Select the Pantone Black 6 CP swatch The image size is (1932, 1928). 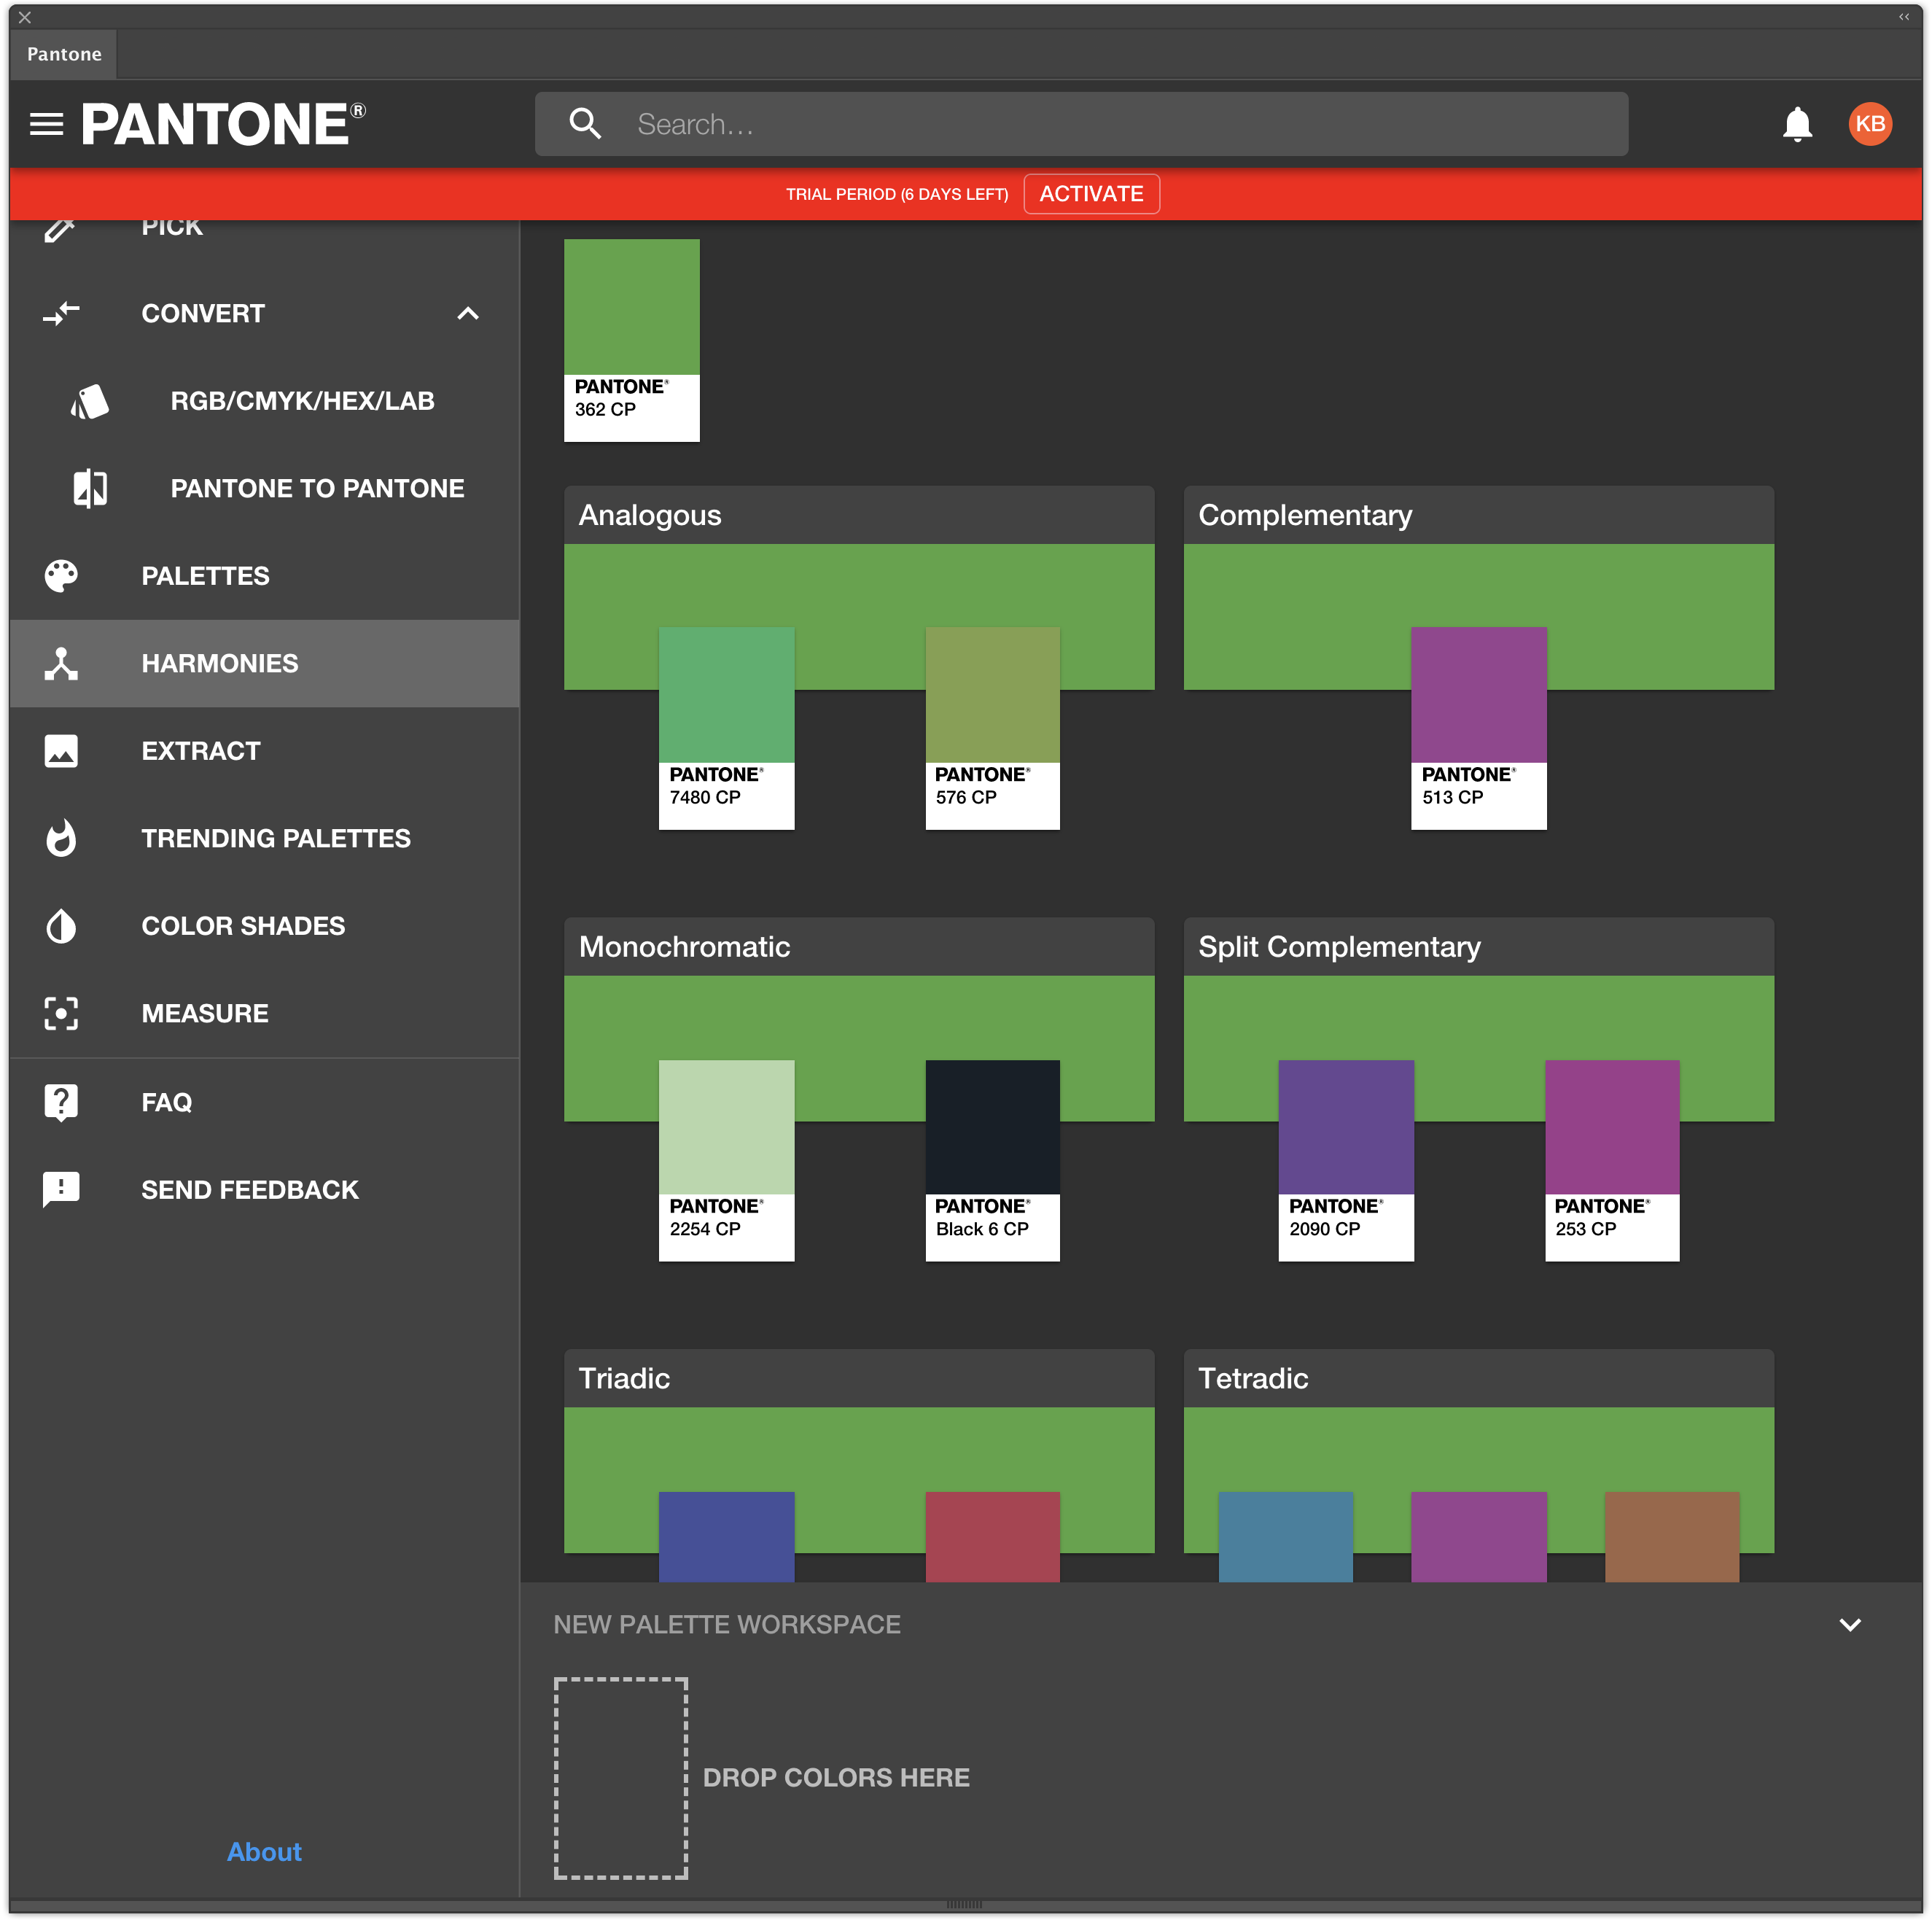(992, 1160)
